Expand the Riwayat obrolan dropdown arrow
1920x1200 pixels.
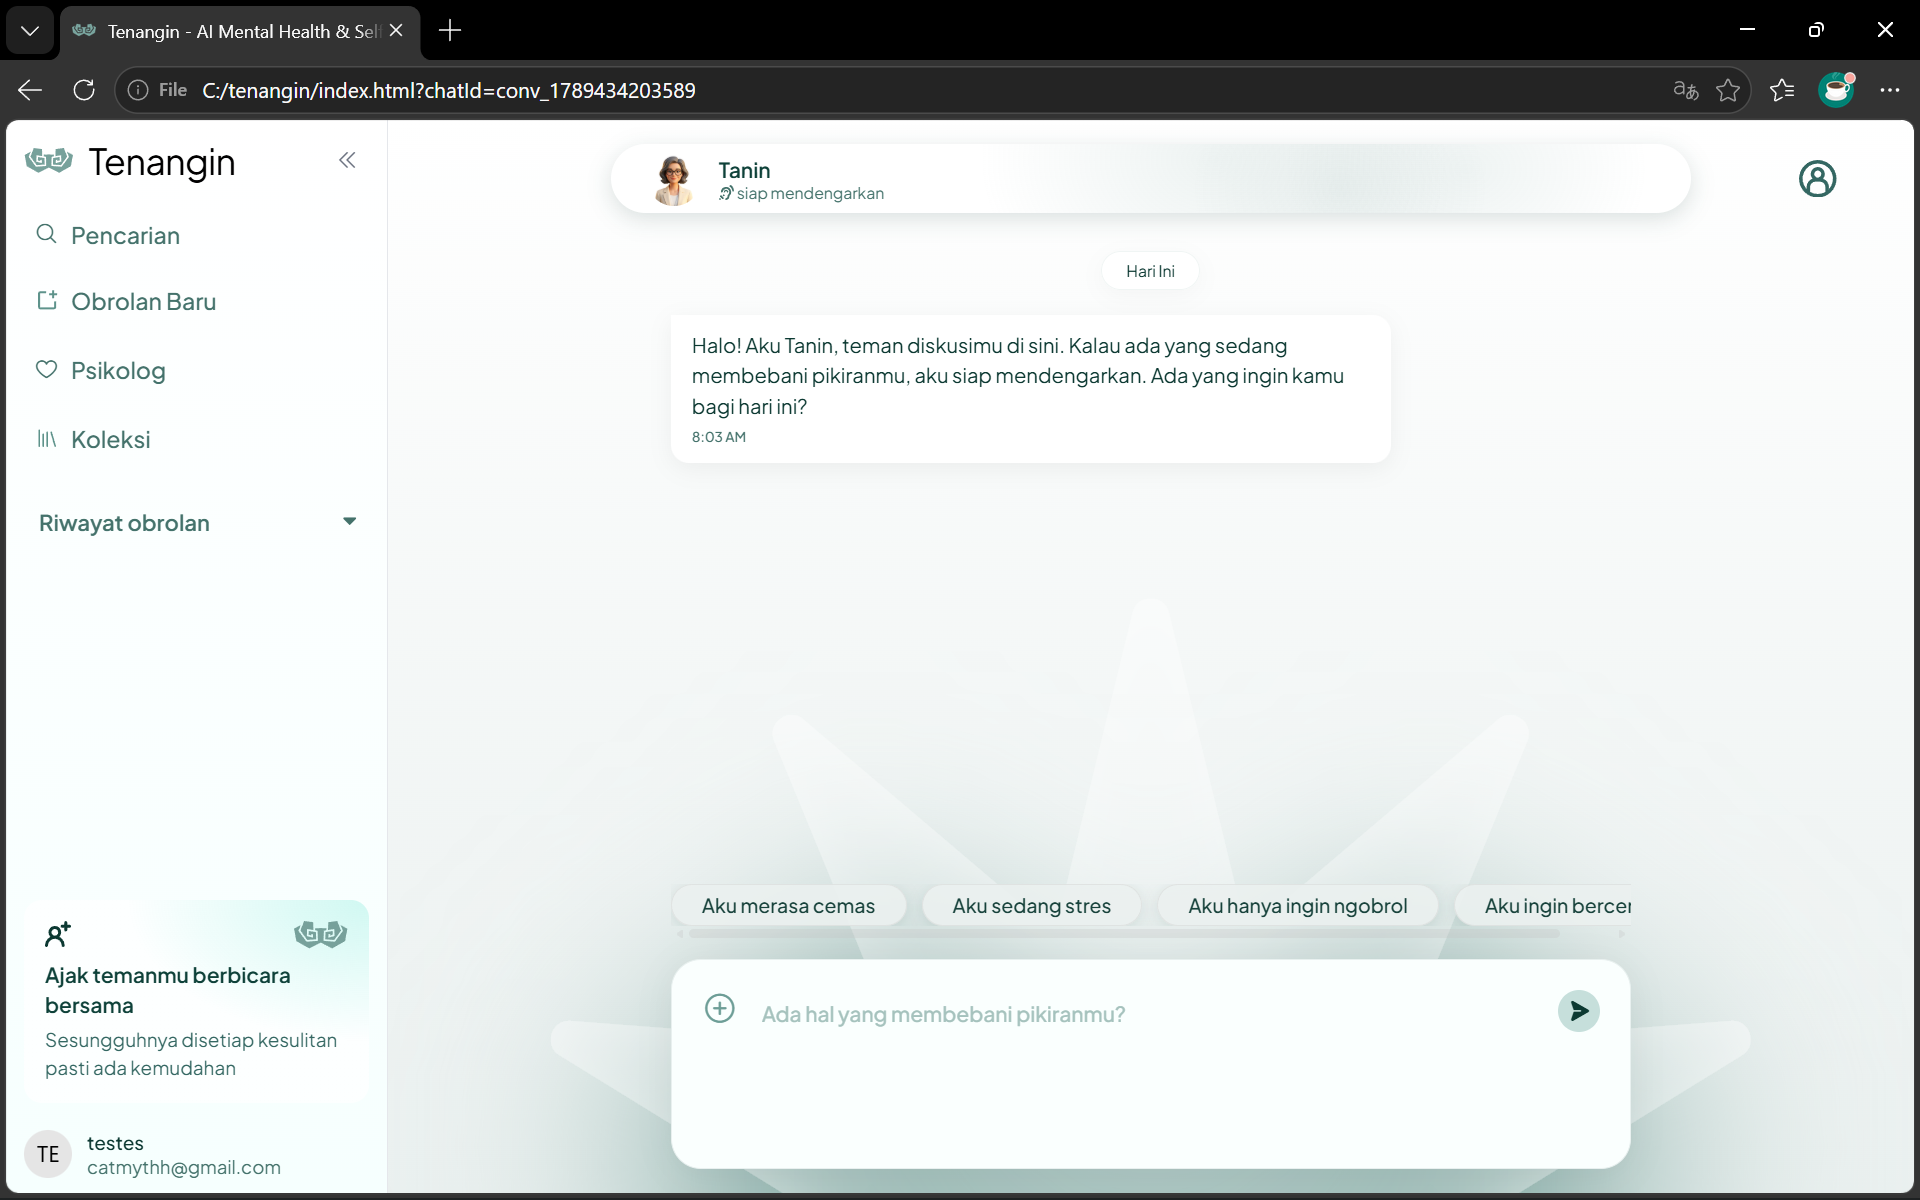pos(349,521)
